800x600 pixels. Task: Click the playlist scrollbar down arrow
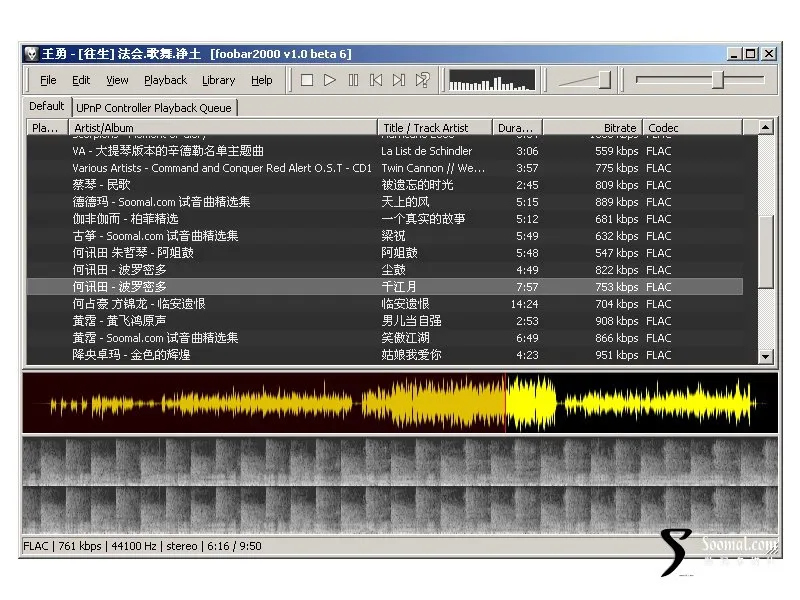point(765,357)
